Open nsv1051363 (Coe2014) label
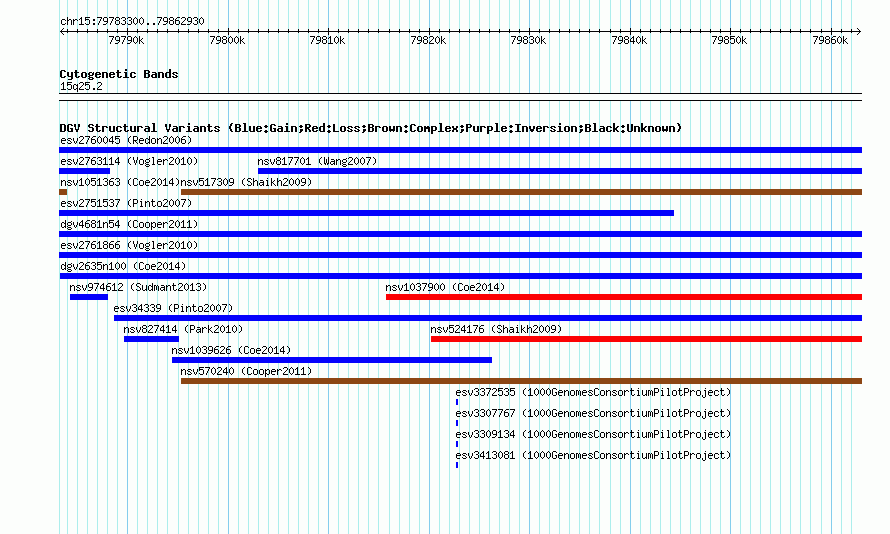The image size is (890, 534). [x=120, y=182]
